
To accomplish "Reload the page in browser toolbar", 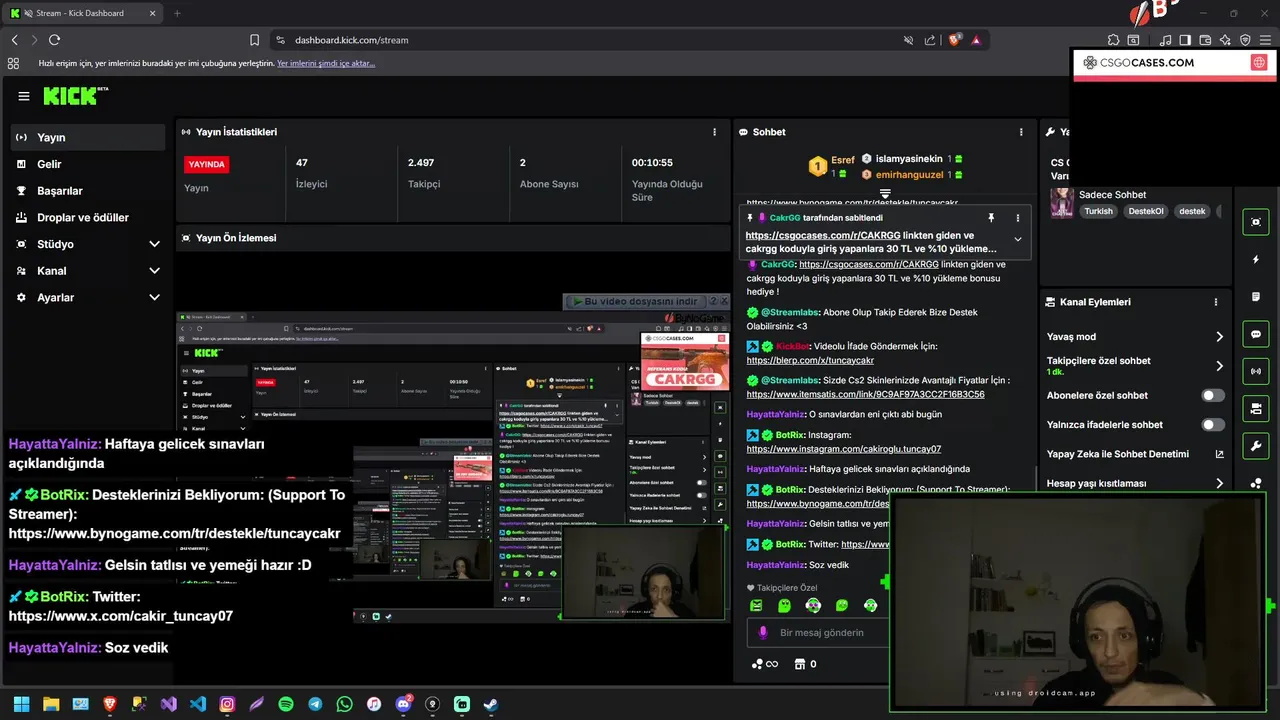I will point(54,40).
